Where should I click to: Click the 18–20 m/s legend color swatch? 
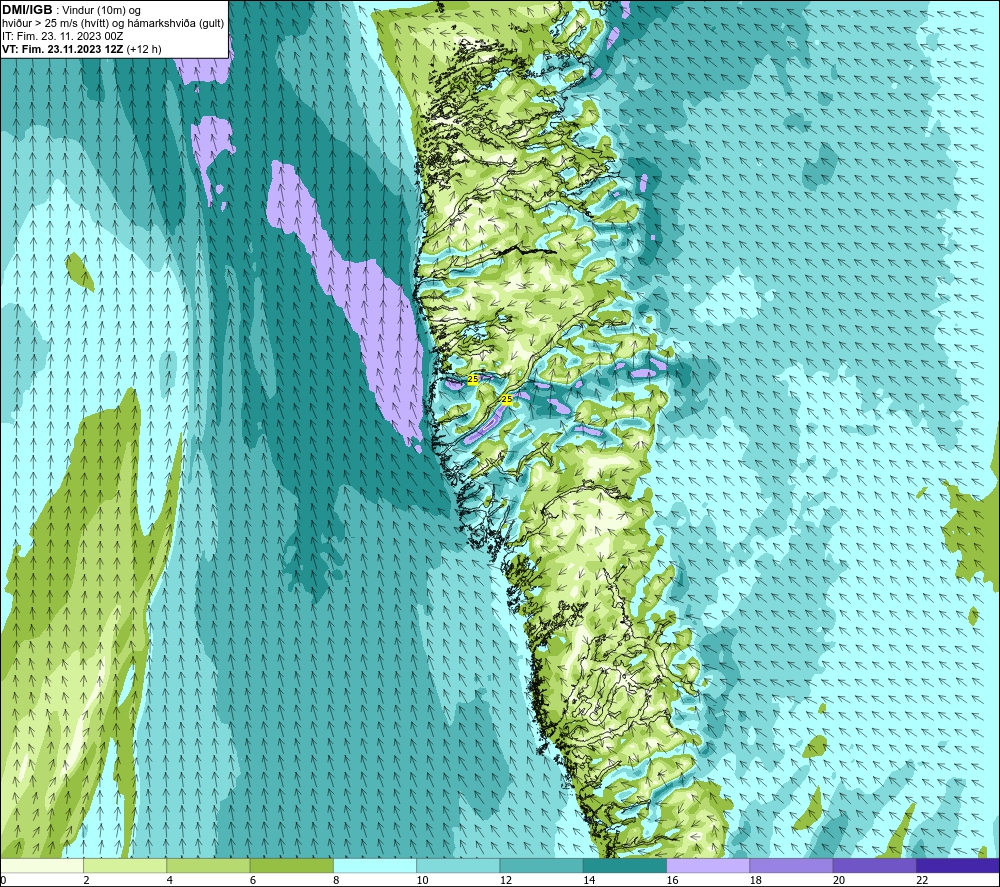(791, 865)
